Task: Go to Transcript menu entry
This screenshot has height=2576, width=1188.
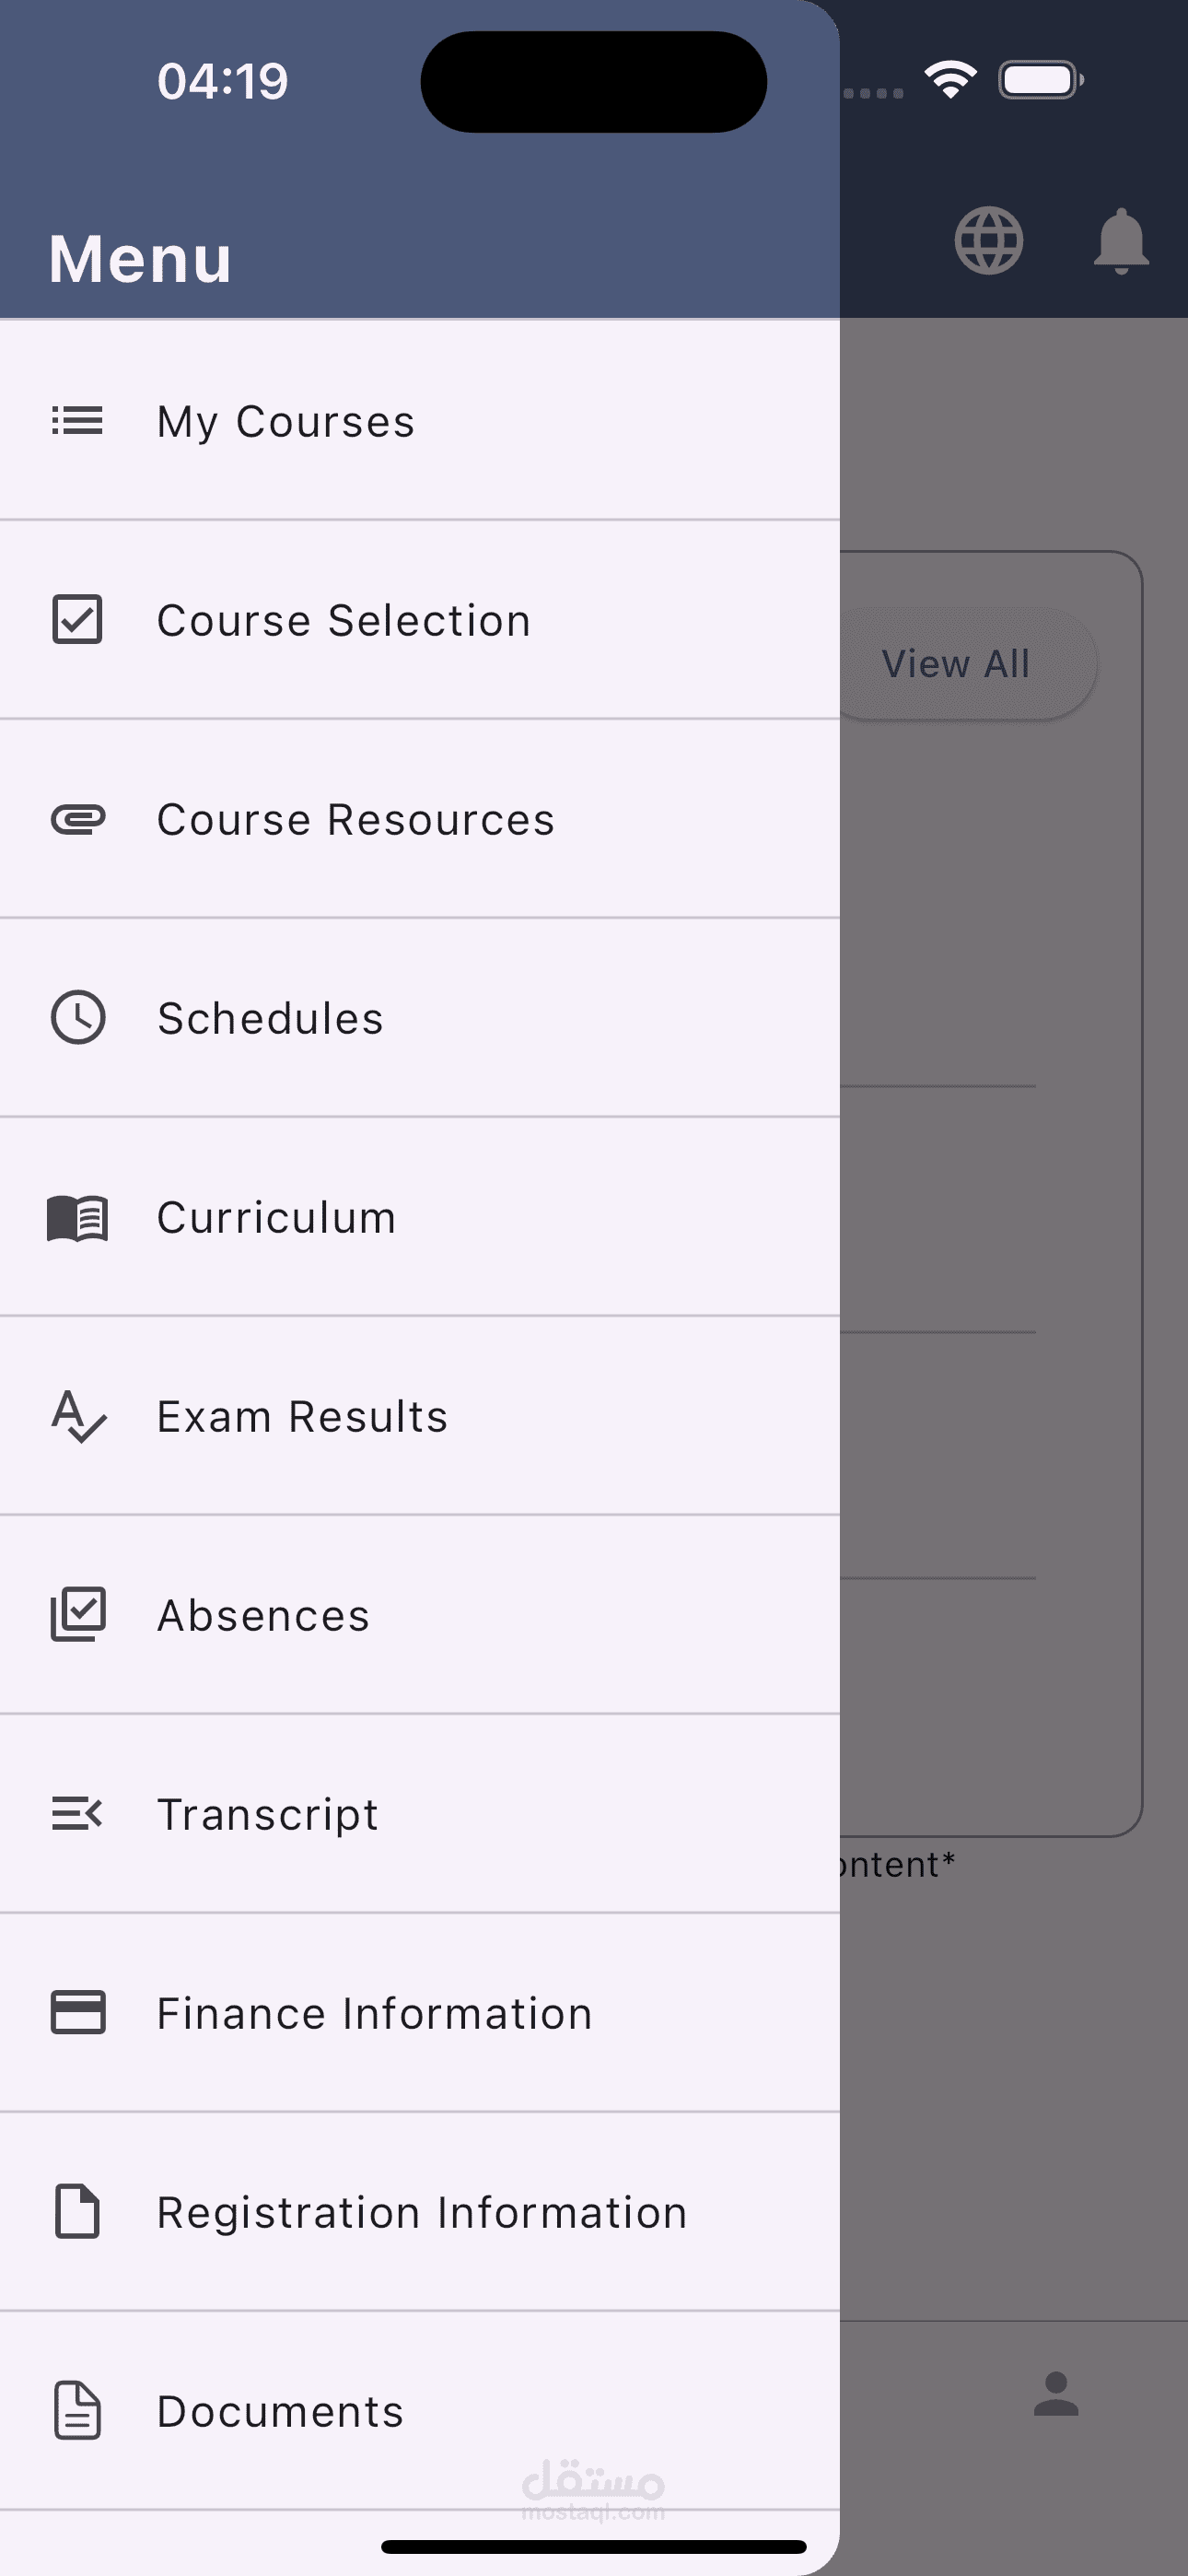Action: (x=420, y=1814)
